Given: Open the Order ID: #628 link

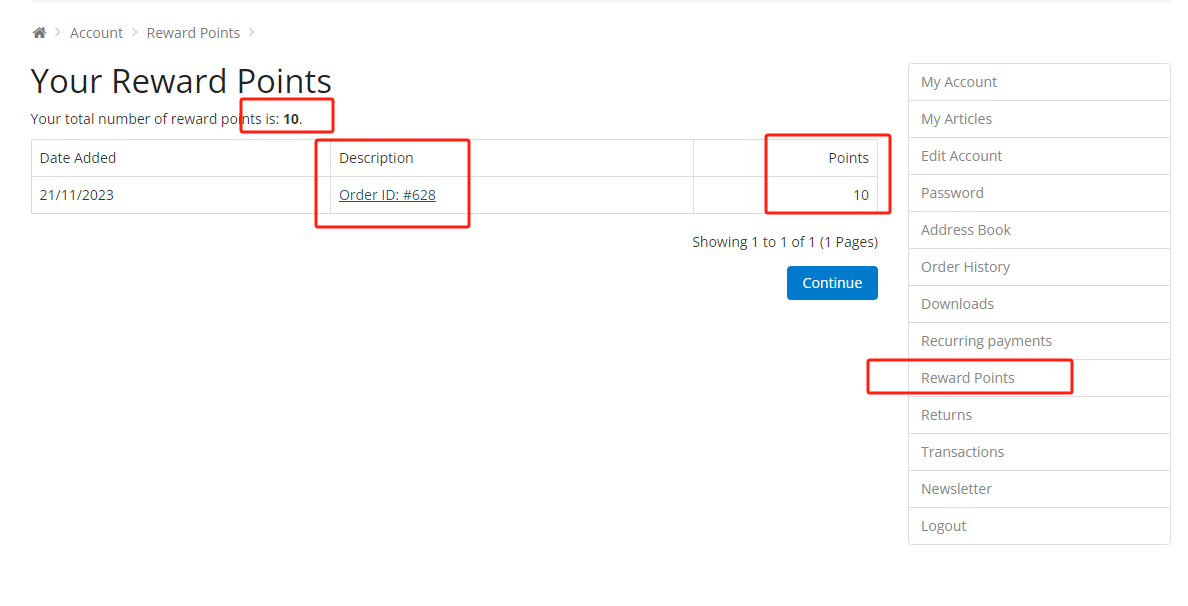Looking at the screenshot, I should pos(387,195).
